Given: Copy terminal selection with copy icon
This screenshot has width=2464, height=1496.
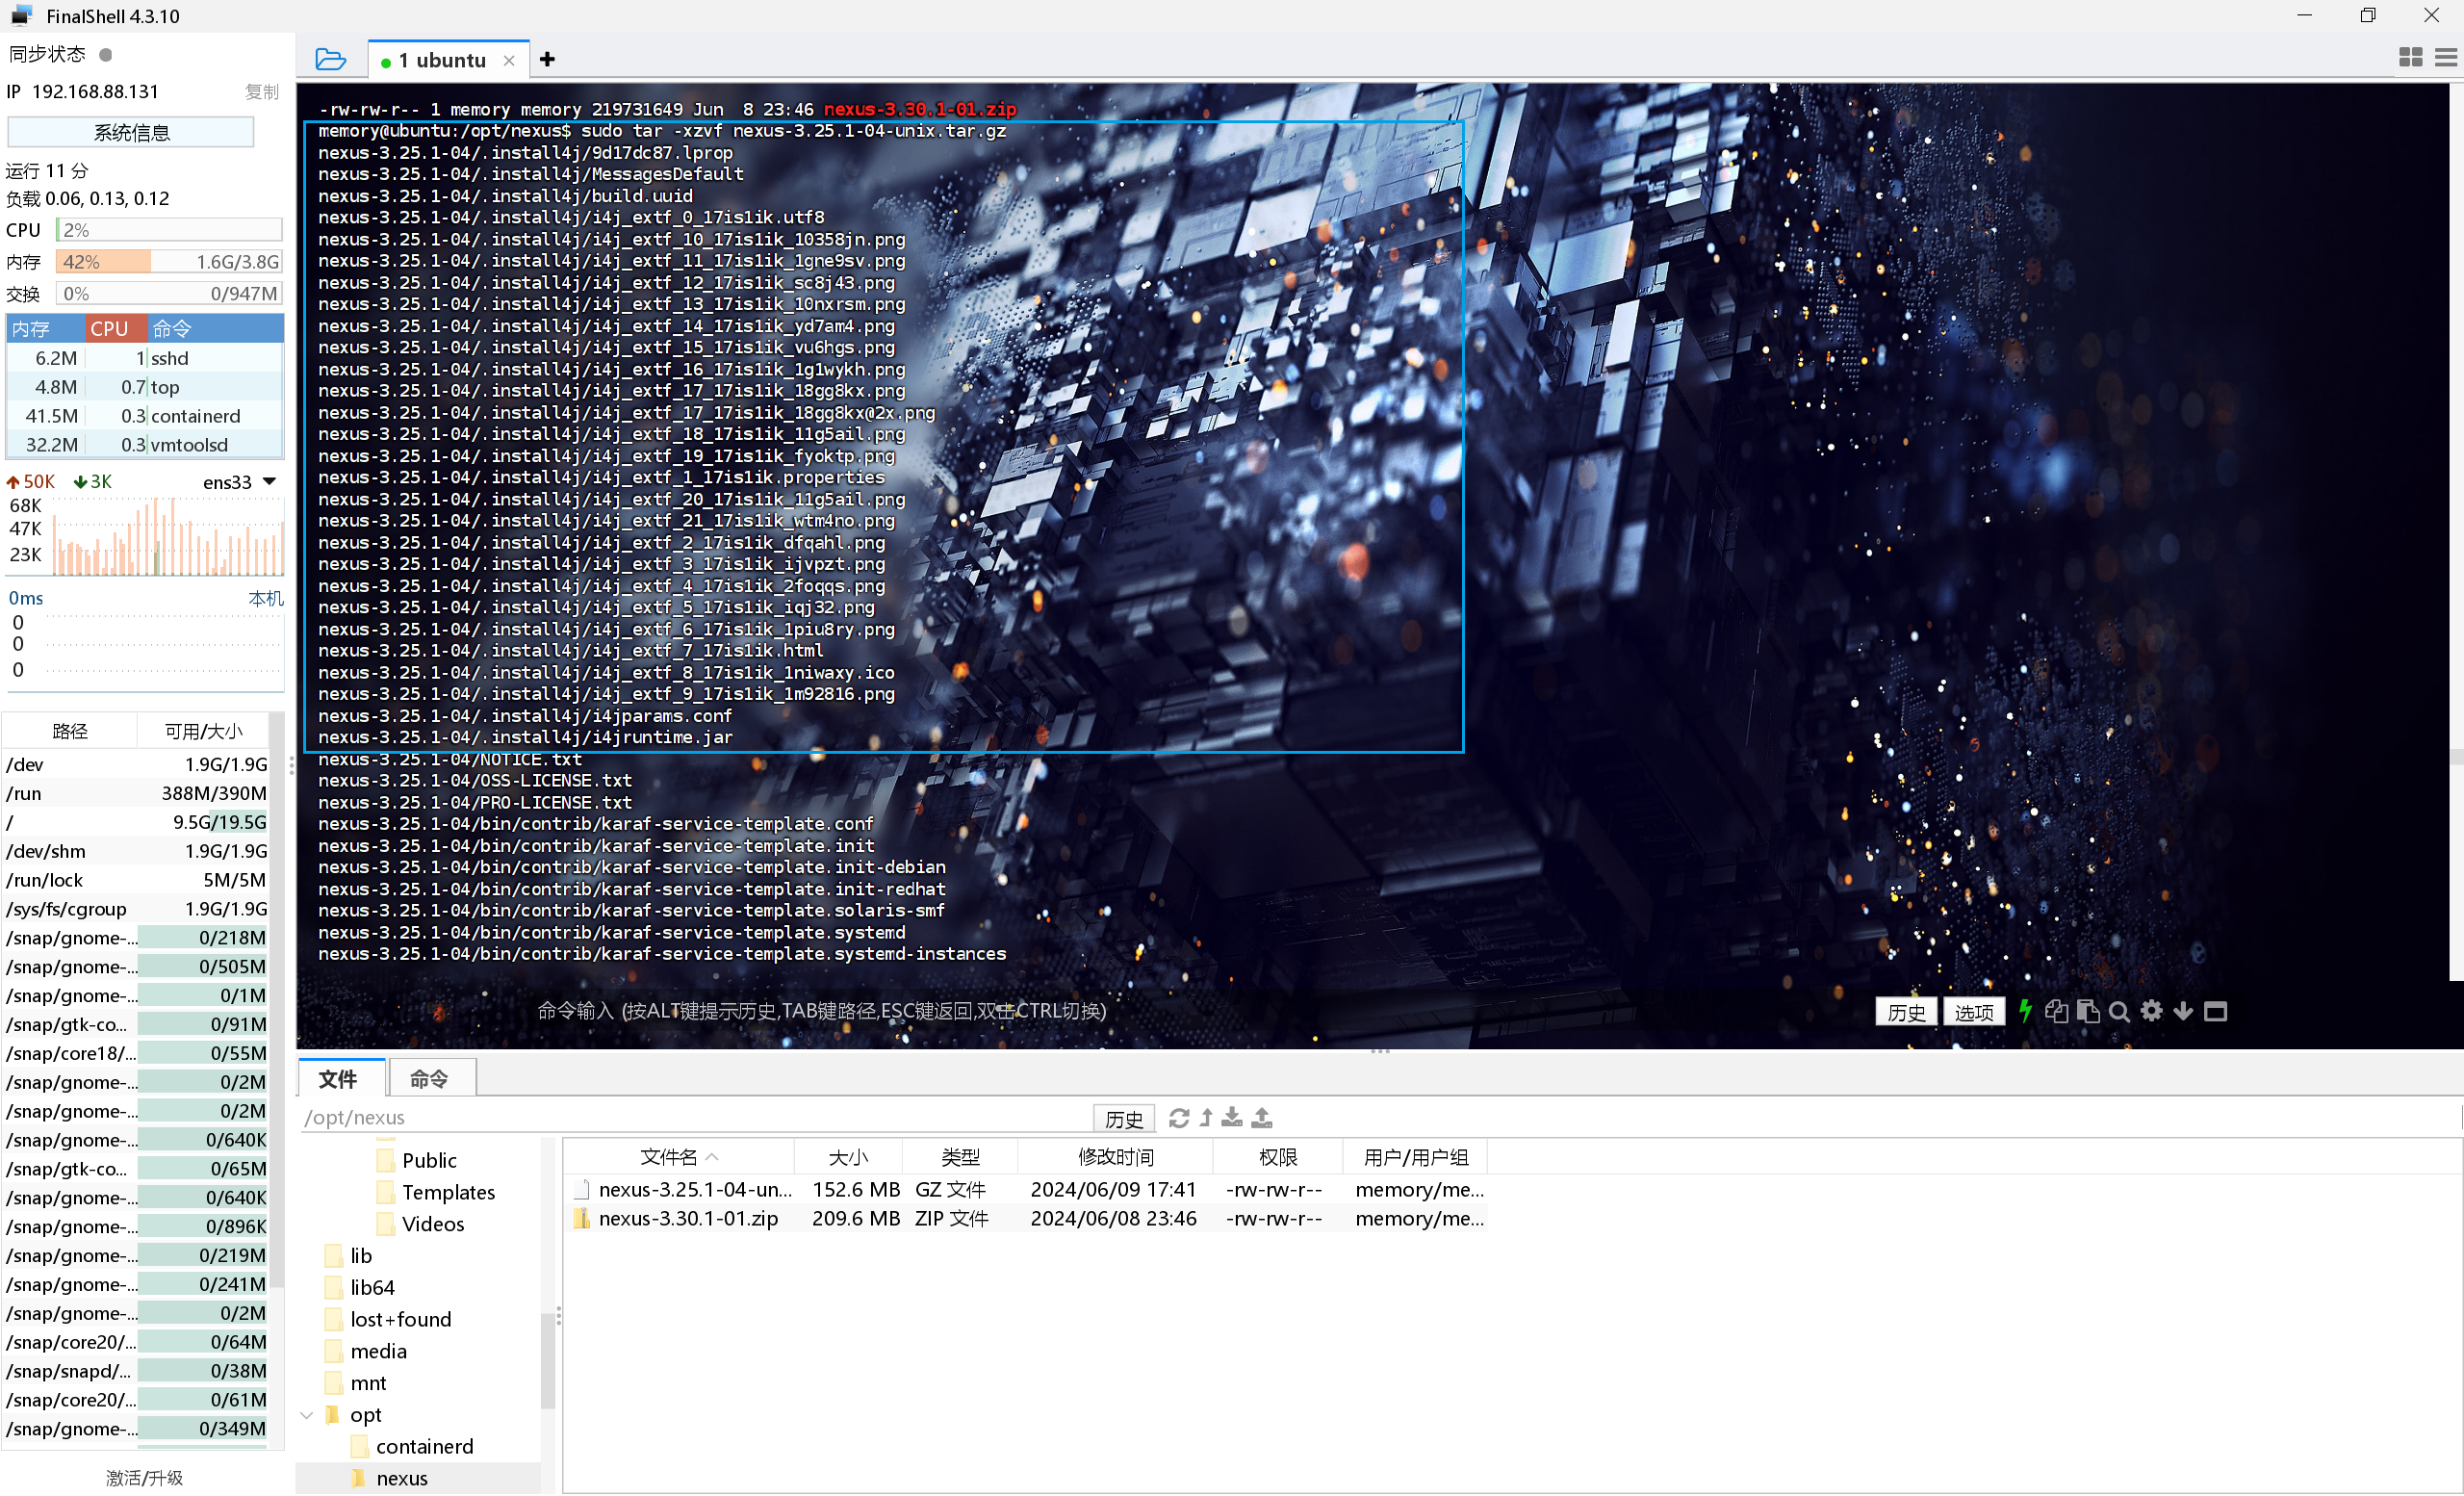Looking at the screenshot, I should (2056, 1011).
